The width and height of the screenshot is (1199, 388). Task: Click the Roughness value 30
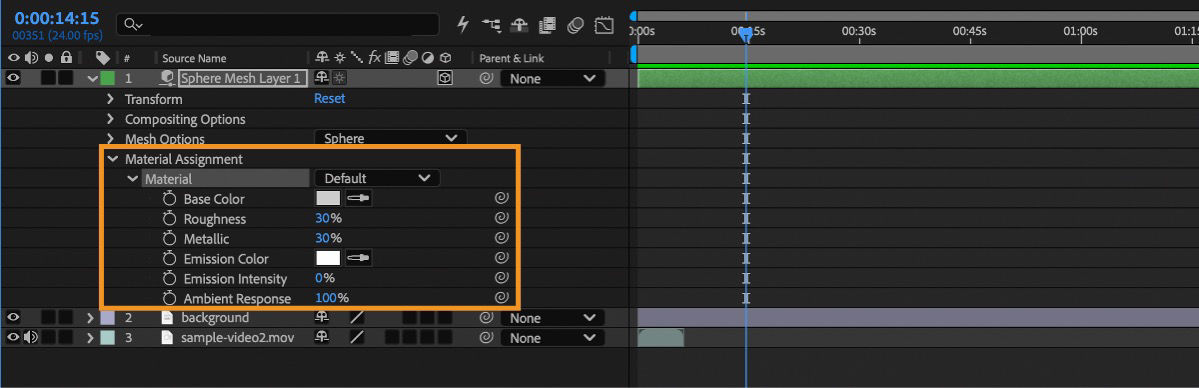[322, 219]
